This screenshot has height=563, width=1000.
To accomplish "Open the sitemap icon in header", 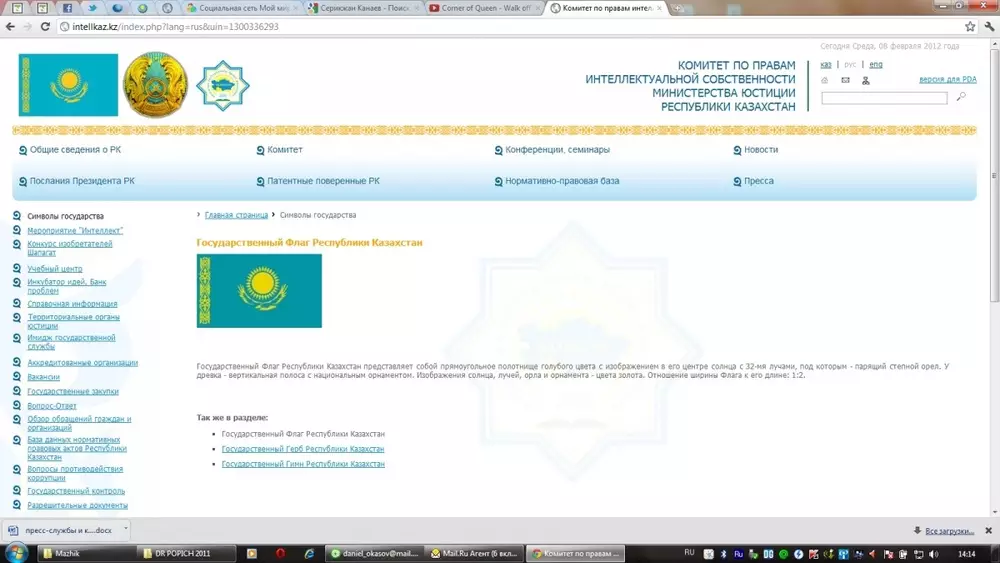I will 866,80.
